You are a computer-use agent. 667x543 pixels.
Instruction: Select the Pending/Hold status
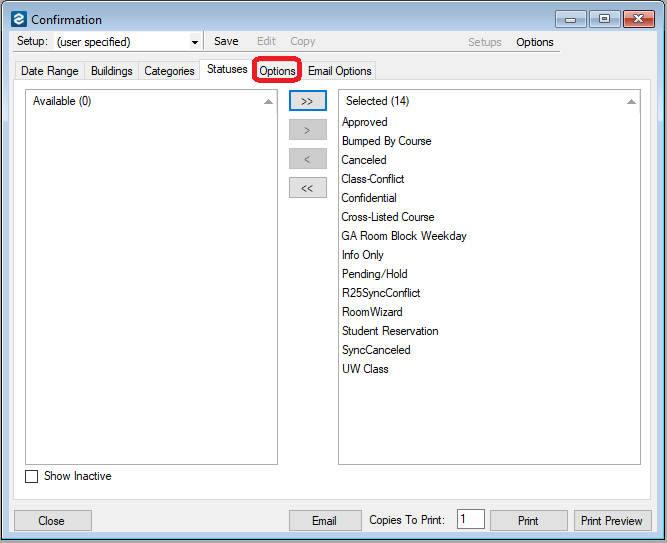374,274
